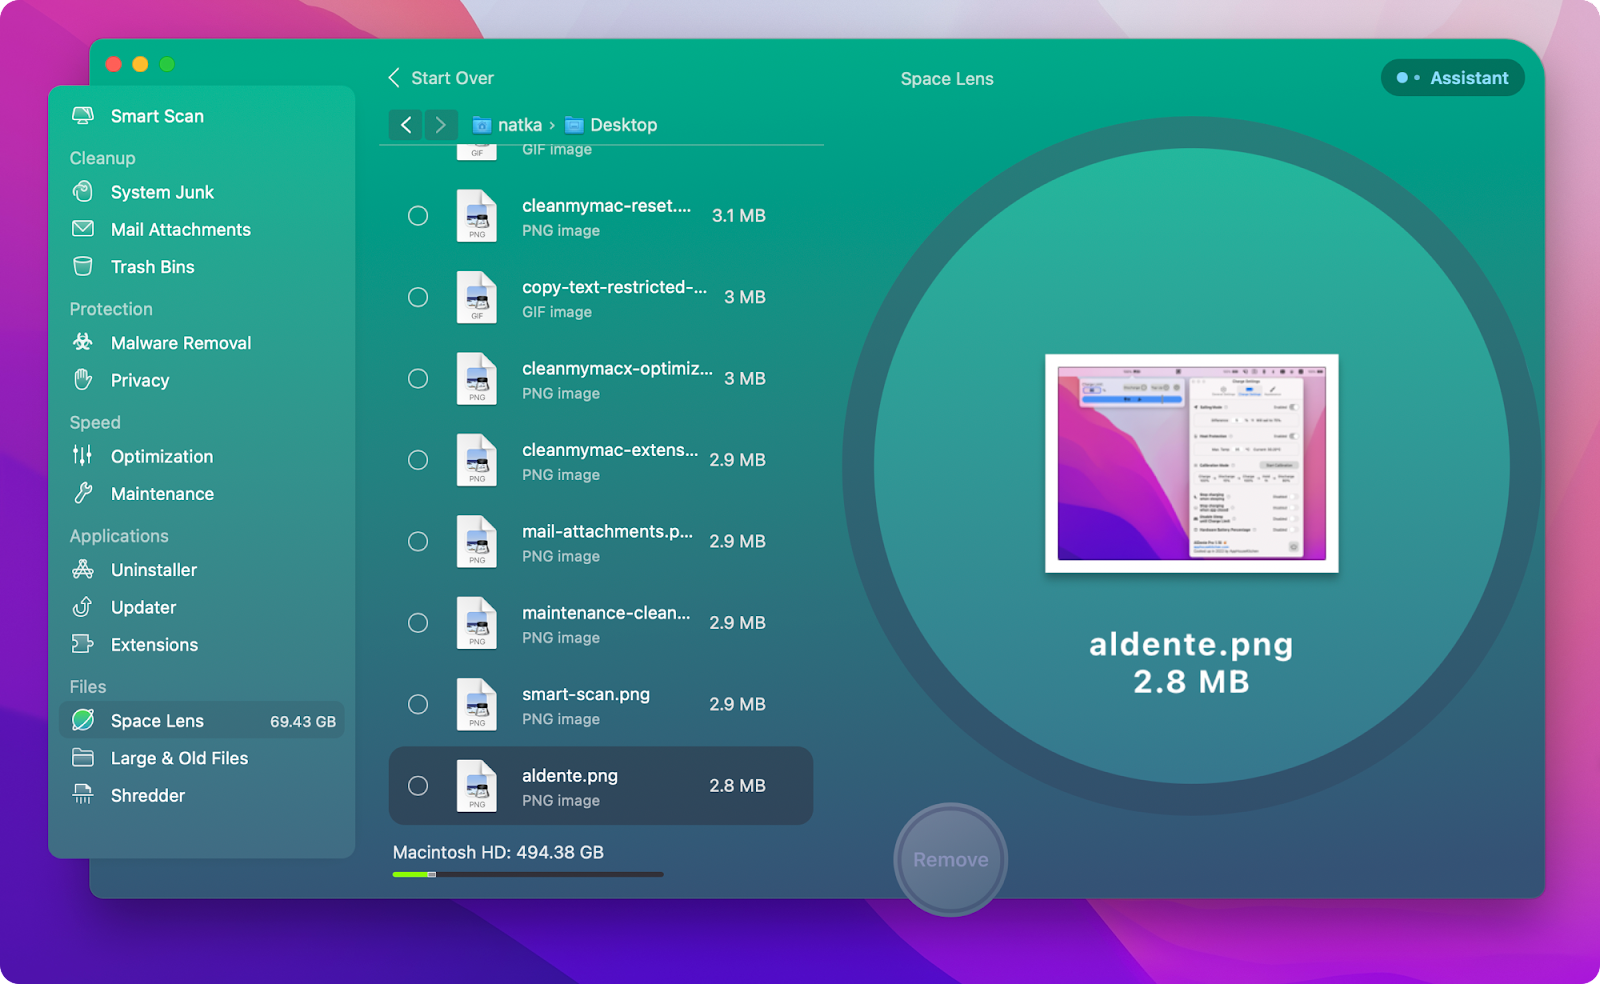
Task: Click aldente.png title in preview circle
Action: tap(1191, 645)
